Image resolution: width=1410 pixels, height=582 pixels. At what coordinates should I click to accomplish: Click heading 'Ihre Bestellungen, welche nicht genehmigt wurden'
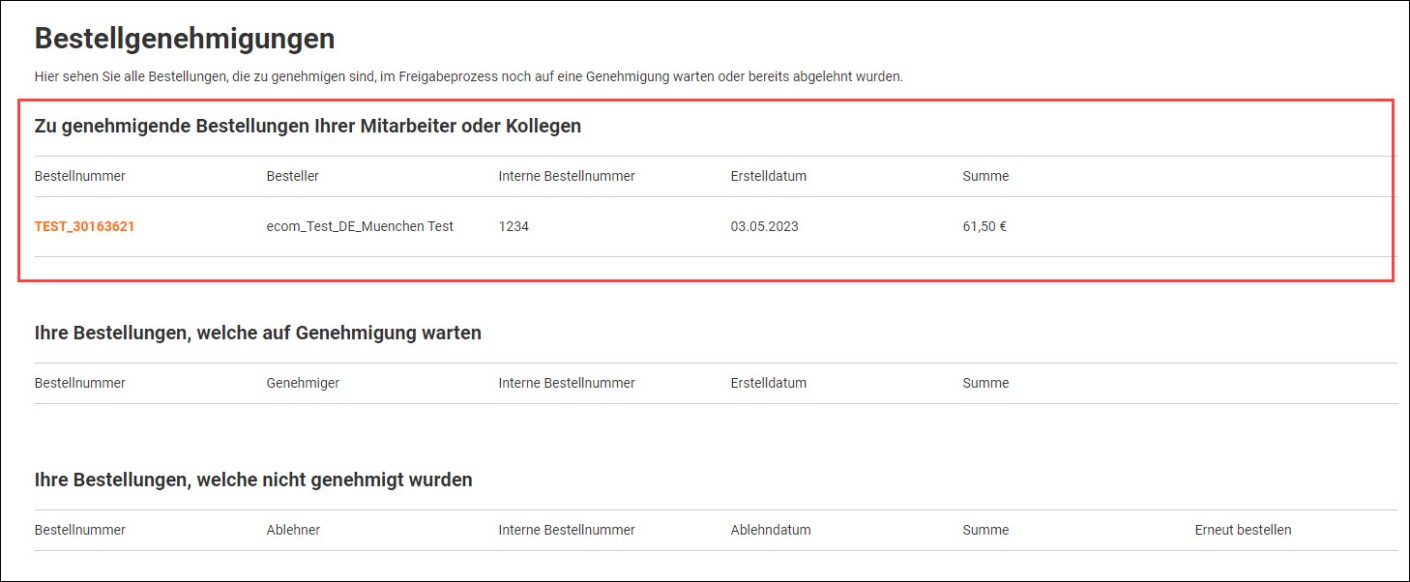(253, 480)
